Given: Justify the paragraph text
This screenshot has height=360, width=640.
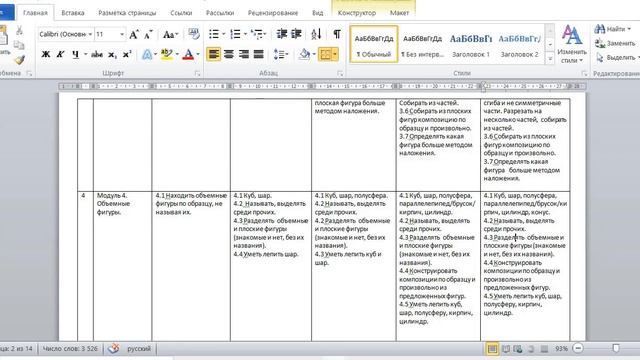Looking at the screenshot, I should [258, 54].
